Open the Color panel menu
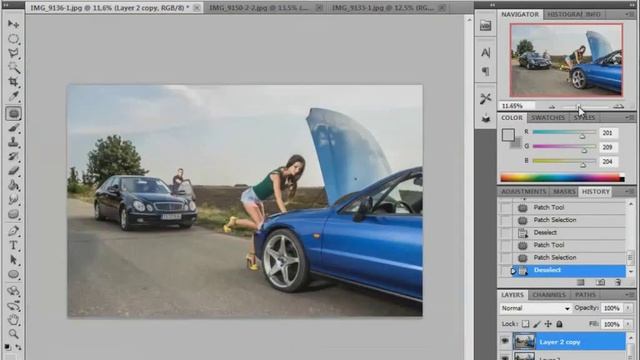The width and height of the screenshot is (640, 360). coord(629,118)
